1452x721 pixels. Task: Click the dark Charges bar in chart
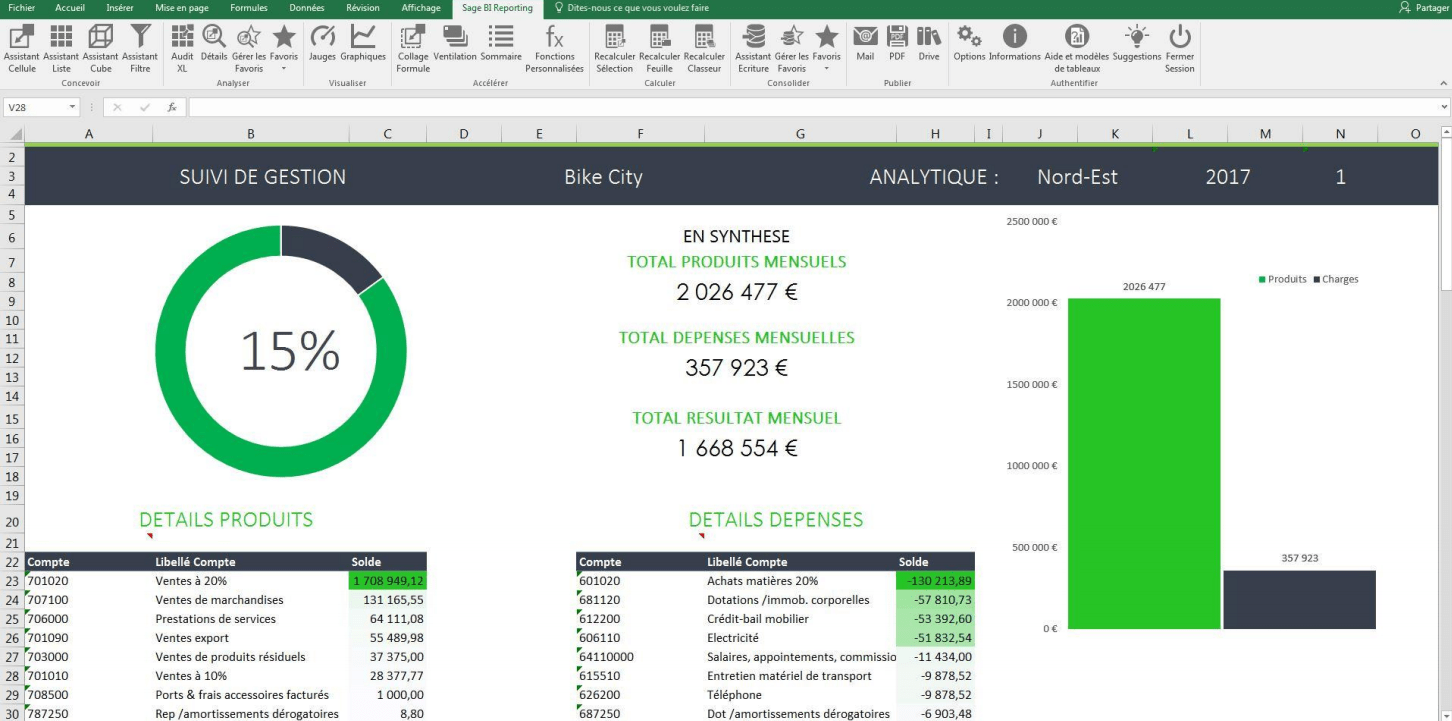coord(1299,600)
